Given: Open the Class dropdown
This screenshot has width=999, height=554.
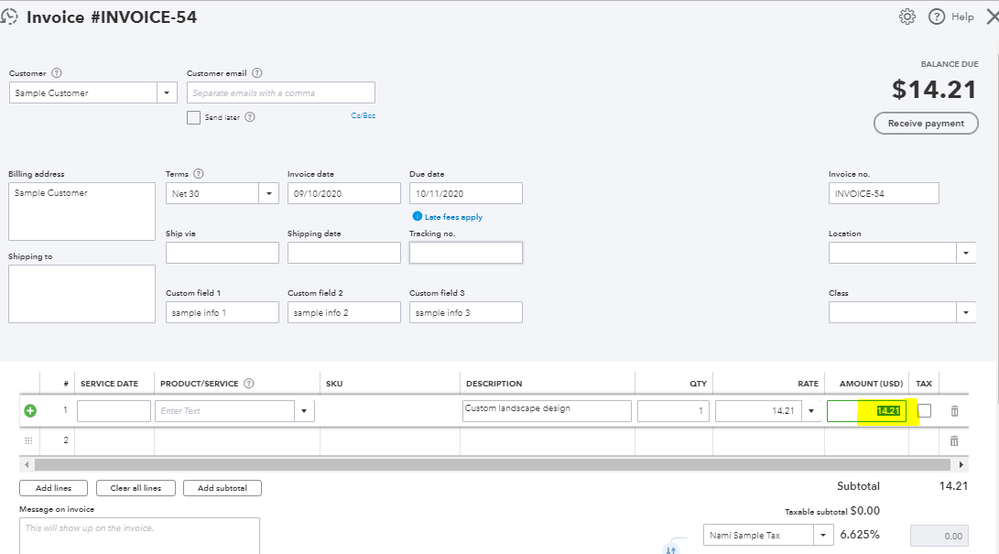Looking at the screenshot, I should click(966, 313).
